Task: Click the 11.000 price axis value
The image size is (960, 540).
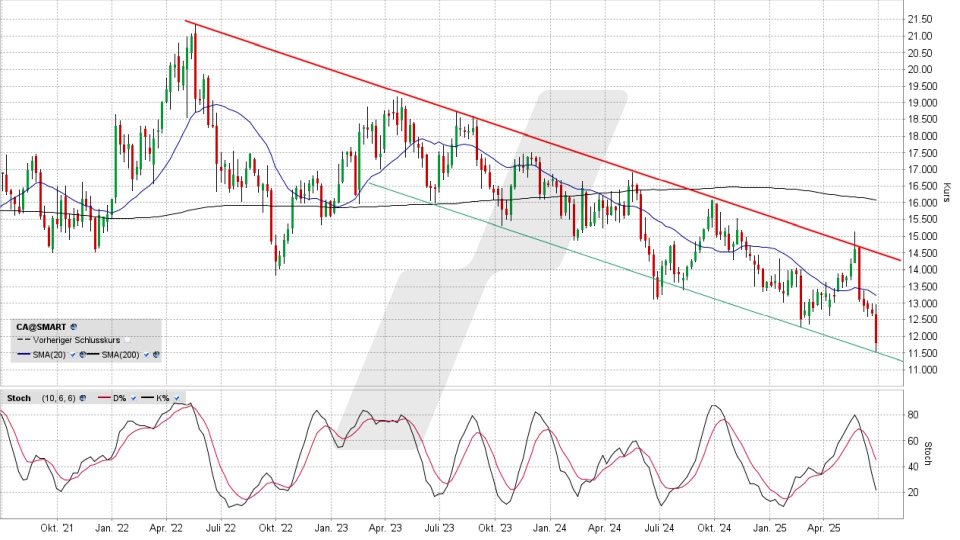Action: pyautogui.click(x=922, y=370)
